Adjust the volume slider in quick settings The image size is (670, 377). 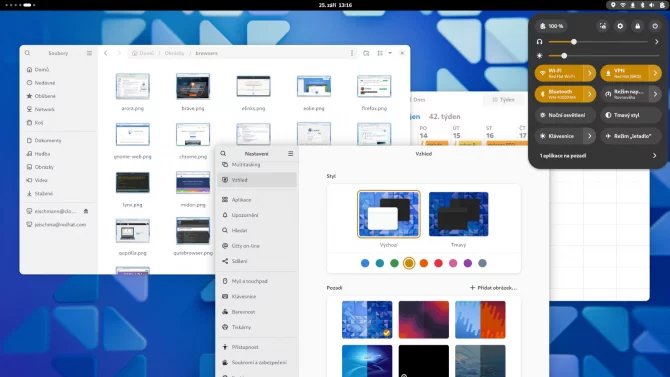click(x=598, y=42)
